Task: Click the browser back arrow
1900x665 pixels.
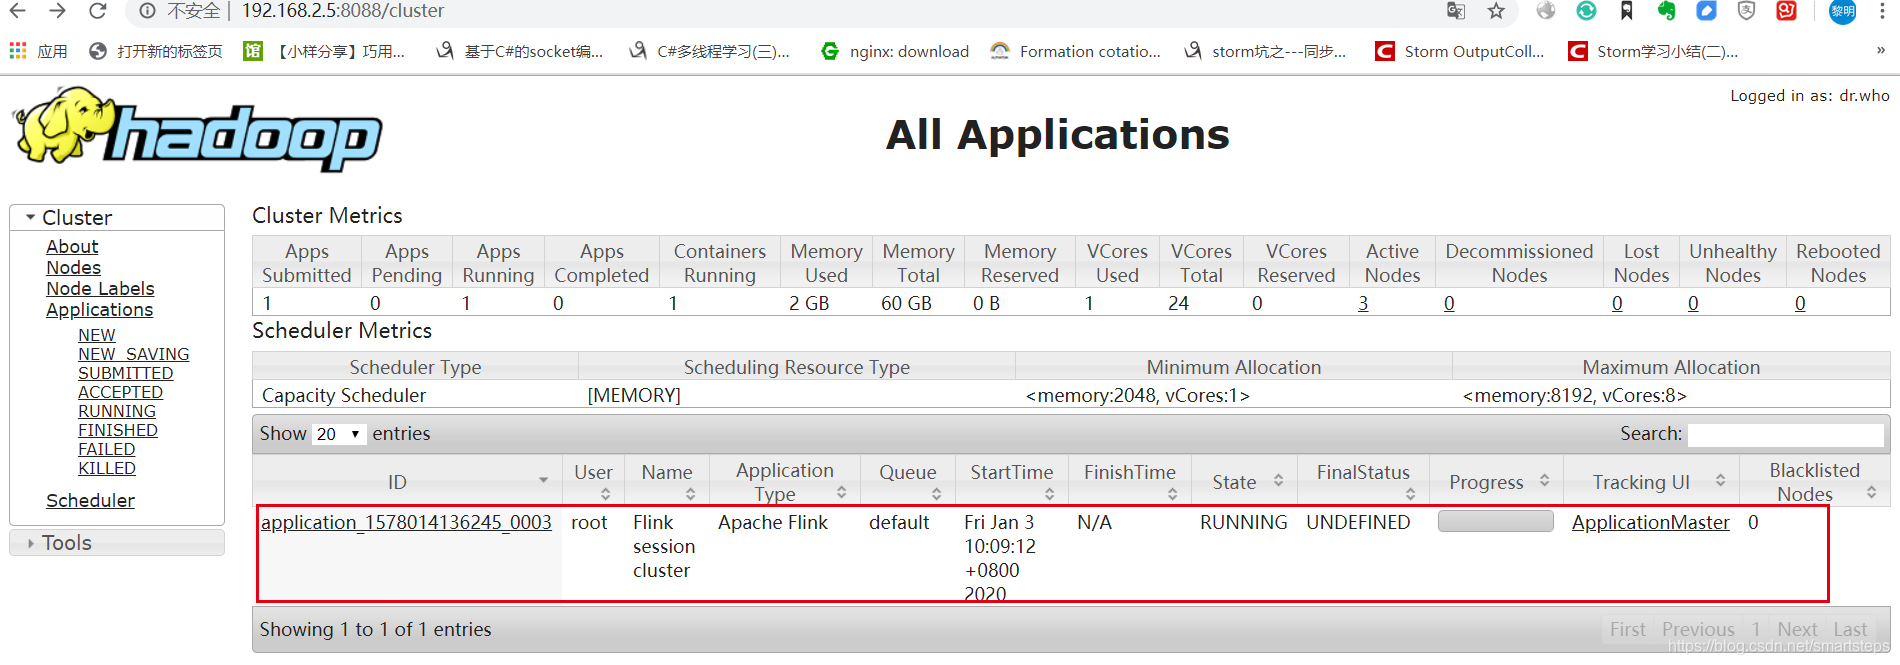Action: 18,11
